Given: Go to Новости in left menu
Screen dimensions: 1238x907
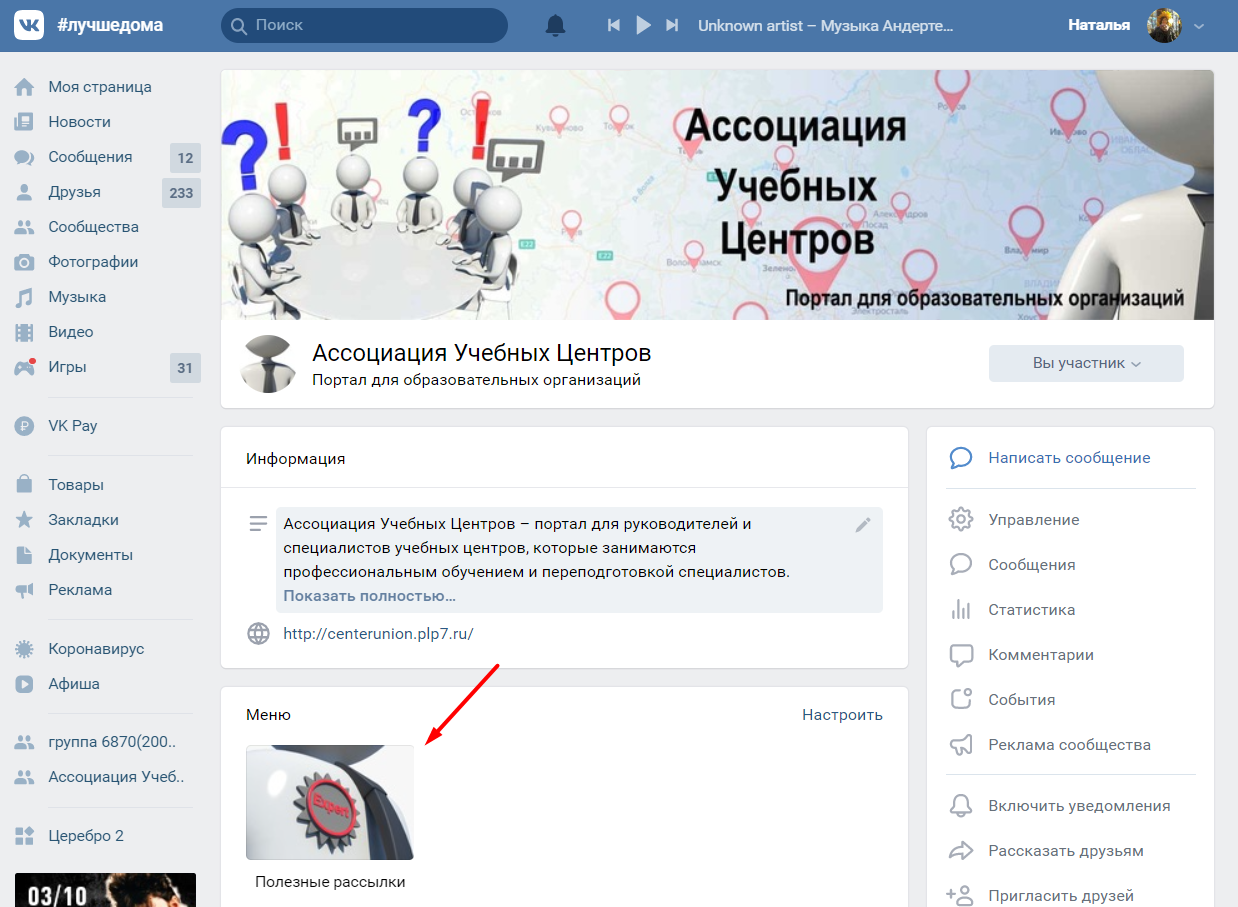Looking at the screenshot, I should tap(80, 122).
